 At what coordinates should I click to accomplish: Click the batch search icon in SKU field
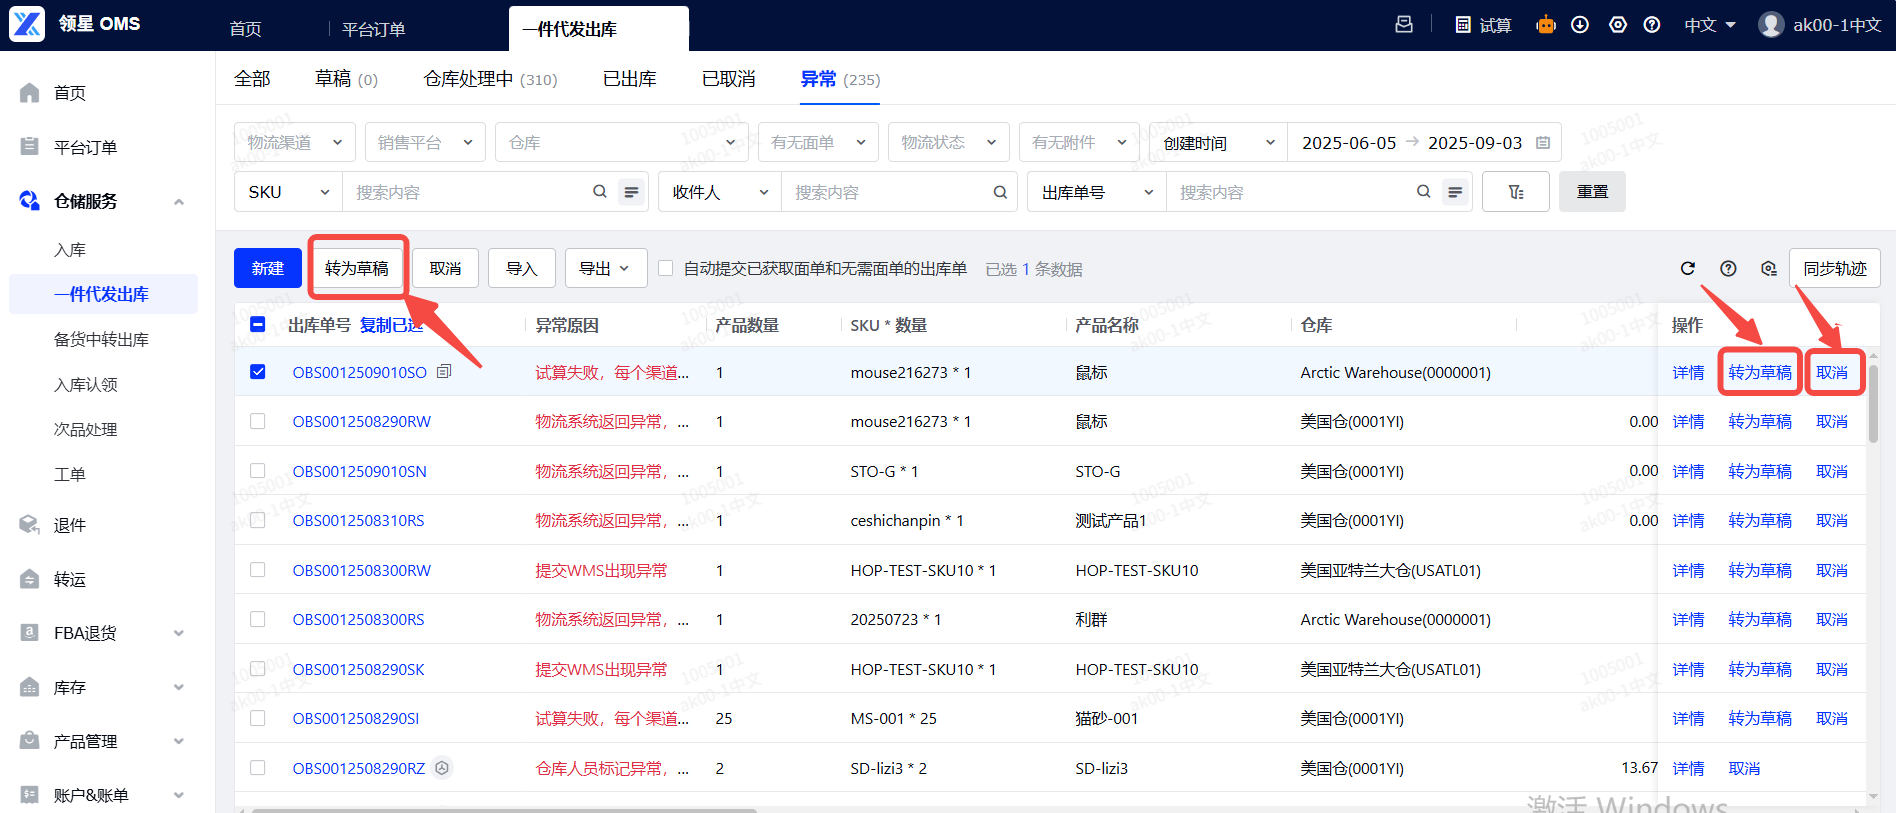(631, 192)
